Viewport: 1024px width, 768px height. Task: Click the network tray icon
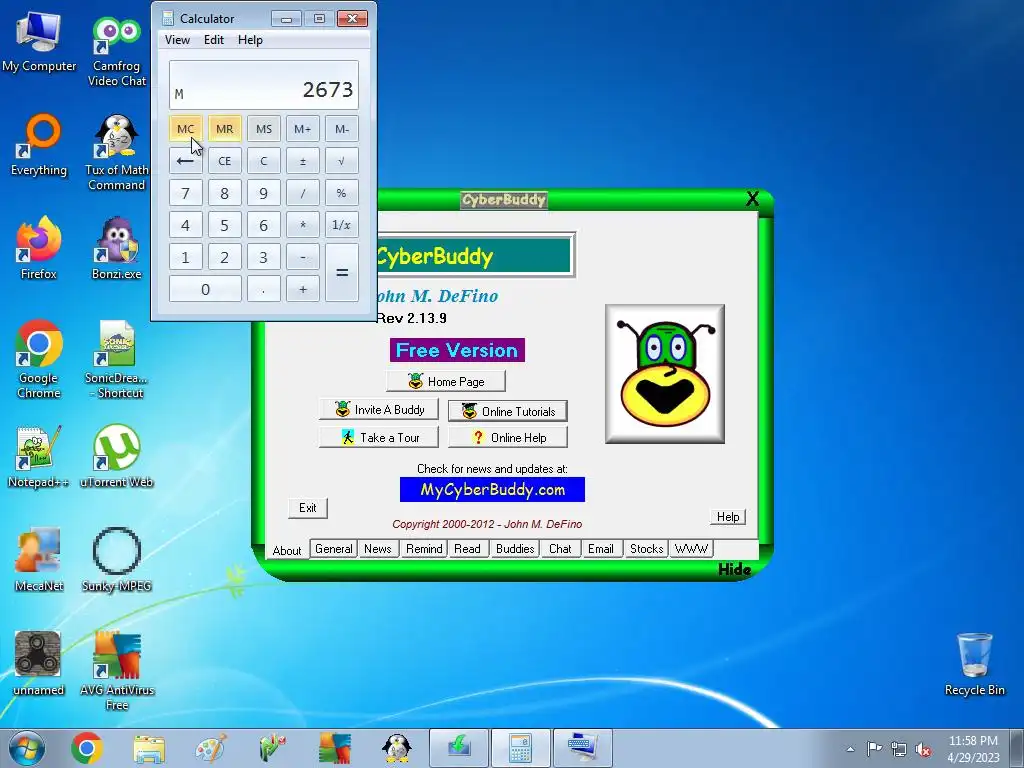899,749
